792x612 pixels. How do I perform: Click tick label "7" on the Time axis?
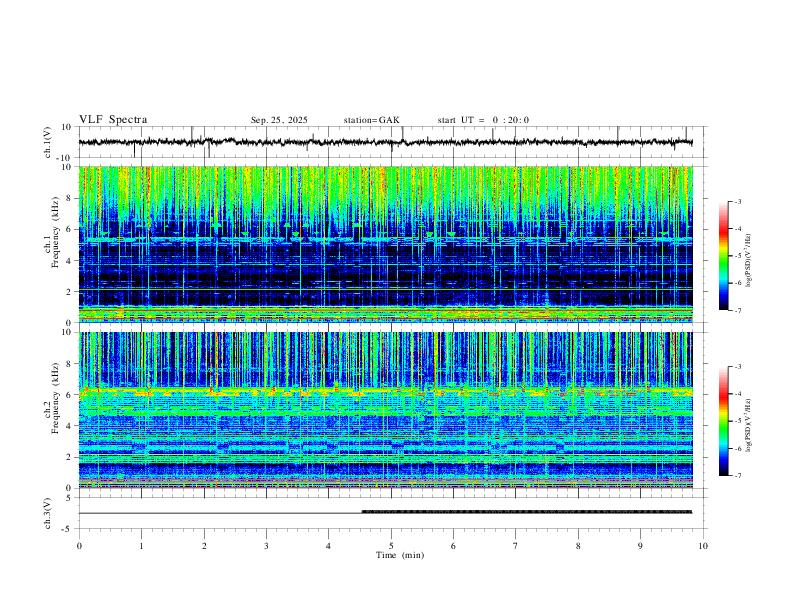pos(516,546)
